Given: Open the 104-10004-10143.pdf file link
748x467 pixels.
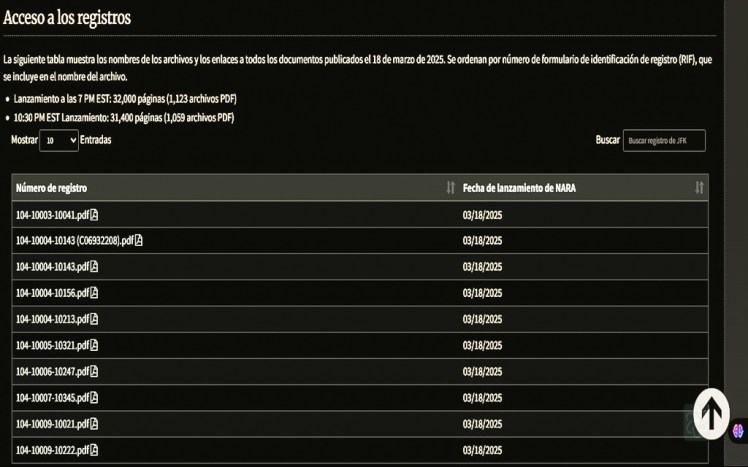Looking at the screenshot, I should pos(52,267).
